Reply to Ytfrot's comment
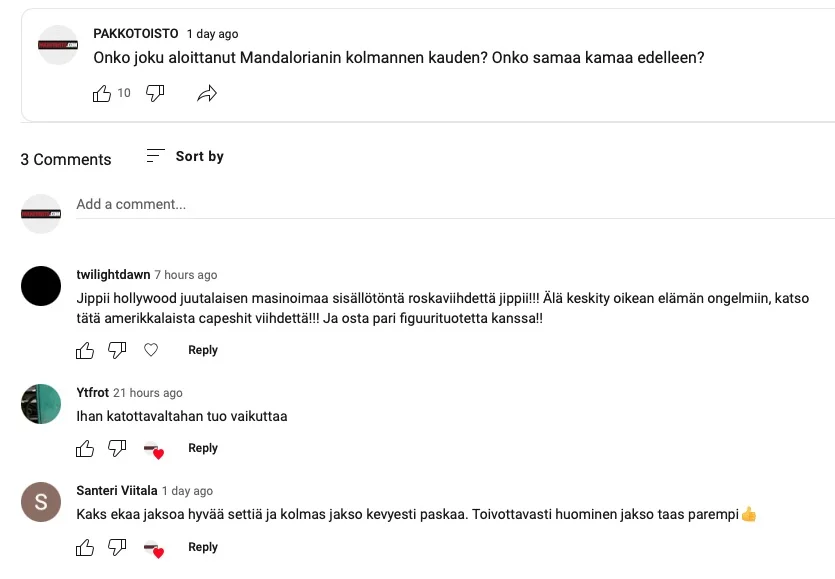This screenshot has height=579, width=835. 203,448
